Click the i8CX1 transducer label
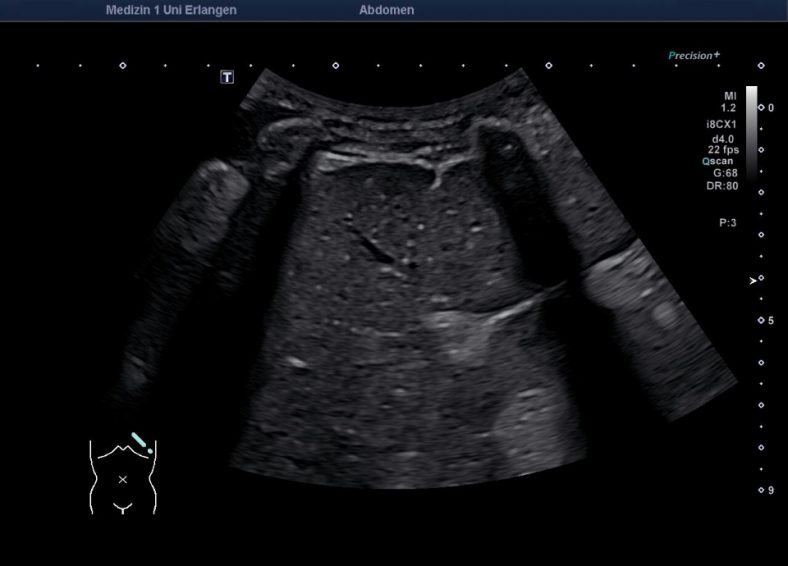The height and width of the screenshot is (566, 788). coord(721,125)
